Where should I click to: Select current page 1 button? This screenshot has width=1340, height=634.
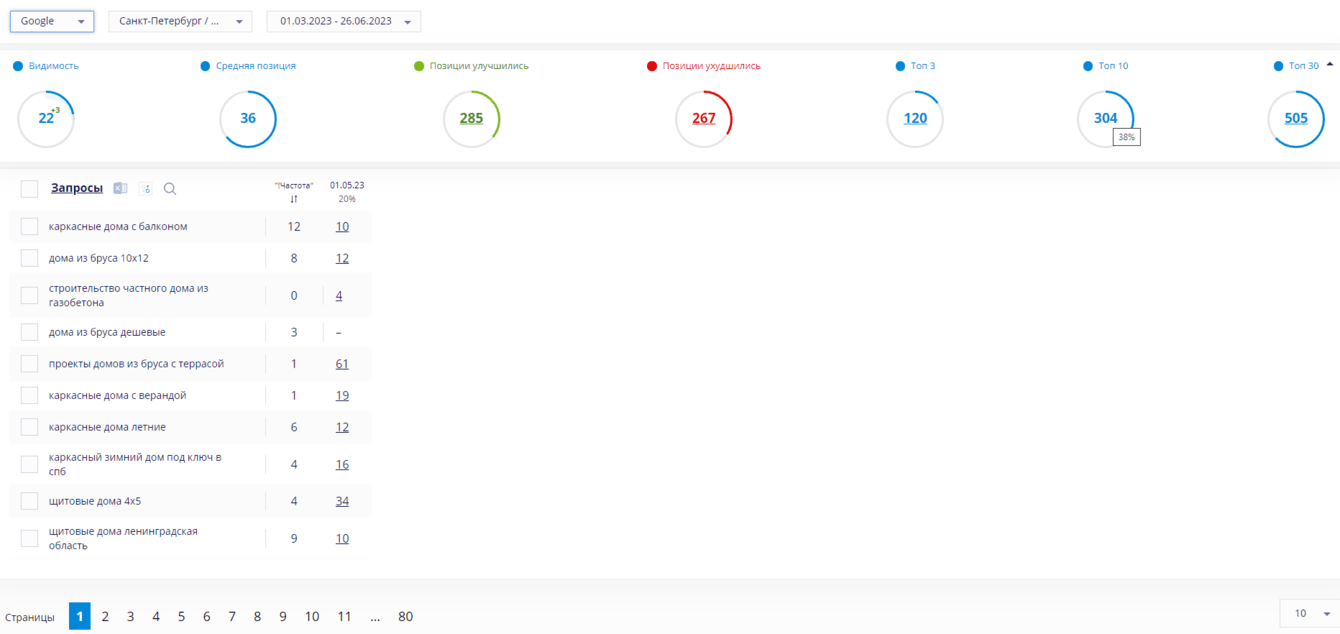point(80,616)
